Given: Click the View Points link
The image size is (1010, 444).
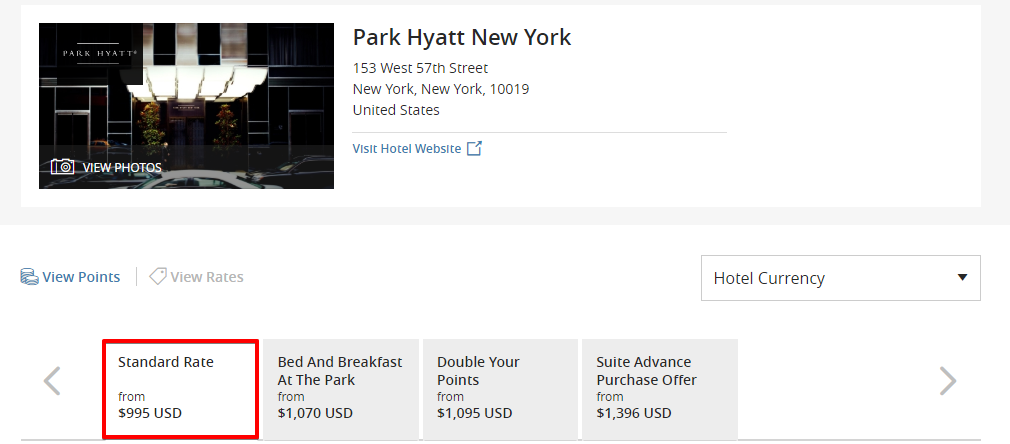Looking at the screenshot, I should pos(81,277).
